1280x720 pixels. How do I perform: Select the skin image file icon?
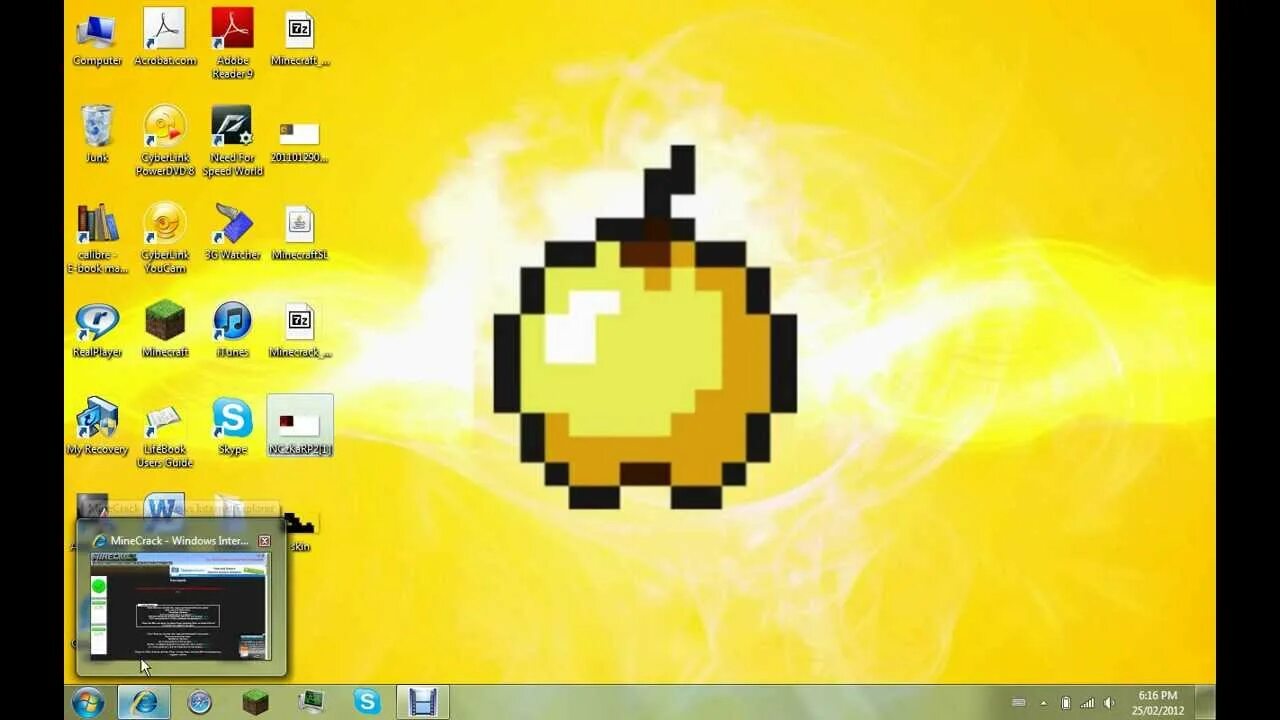click(300, 530)
